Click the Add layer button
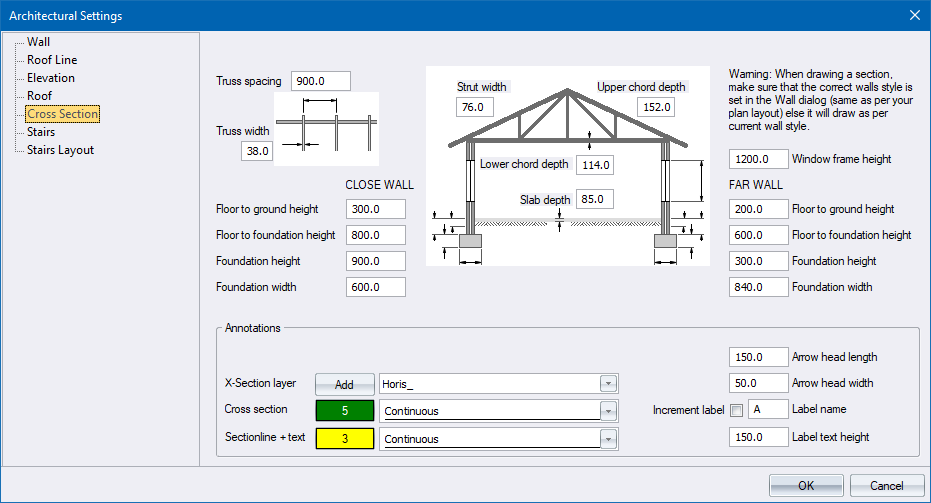931x503 pixels. click(x=344, y=384)
